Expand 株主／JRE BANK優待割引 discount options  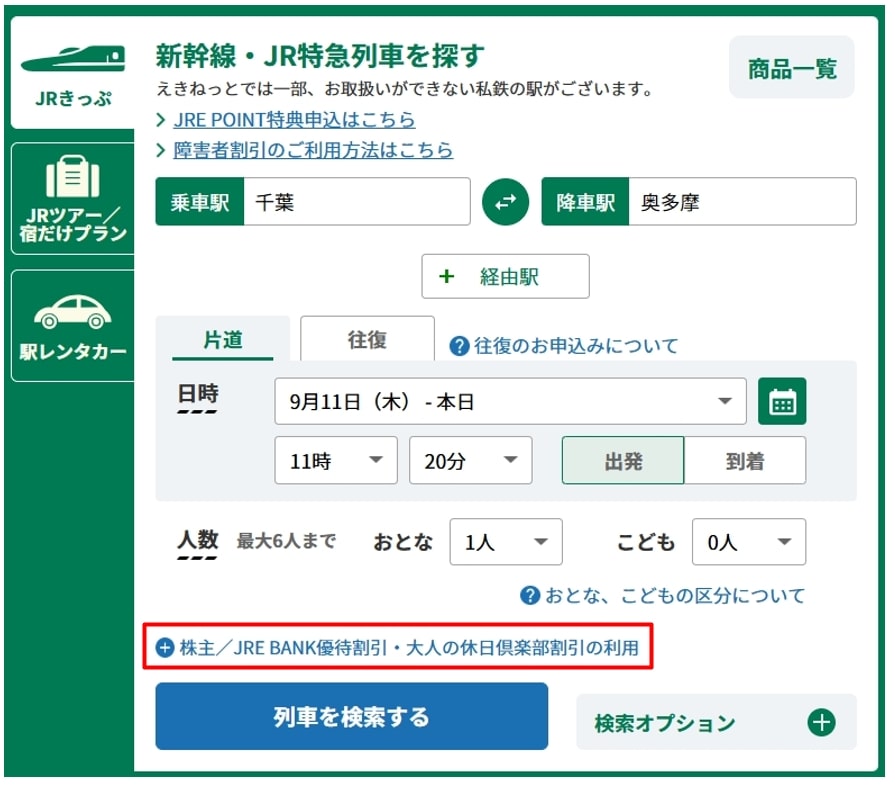(x=398, y=648)
